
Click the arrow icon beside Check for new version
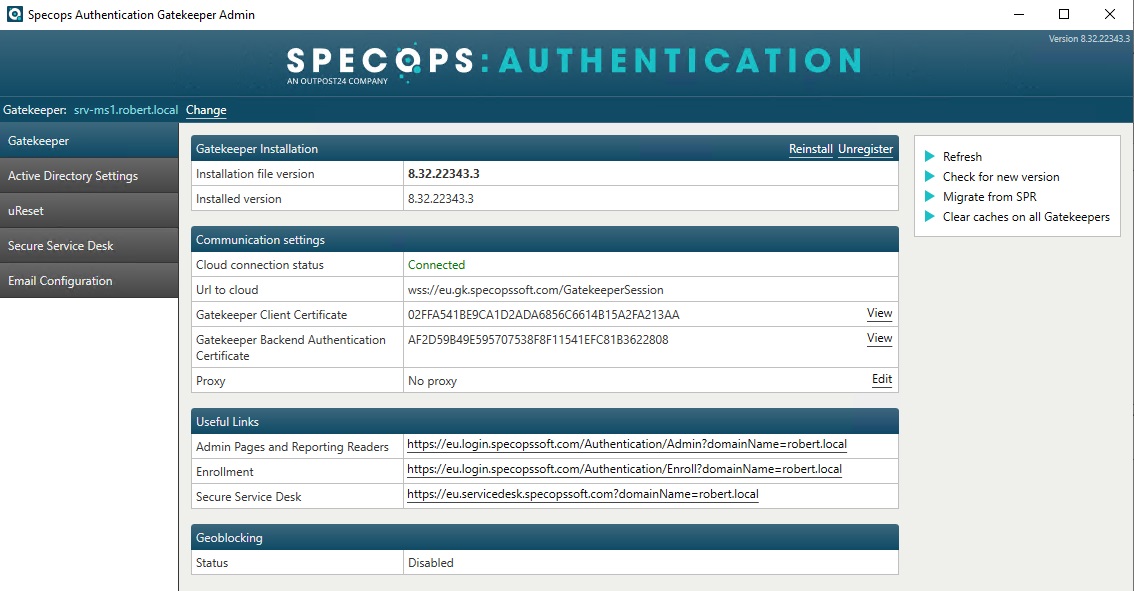(930, 177)
